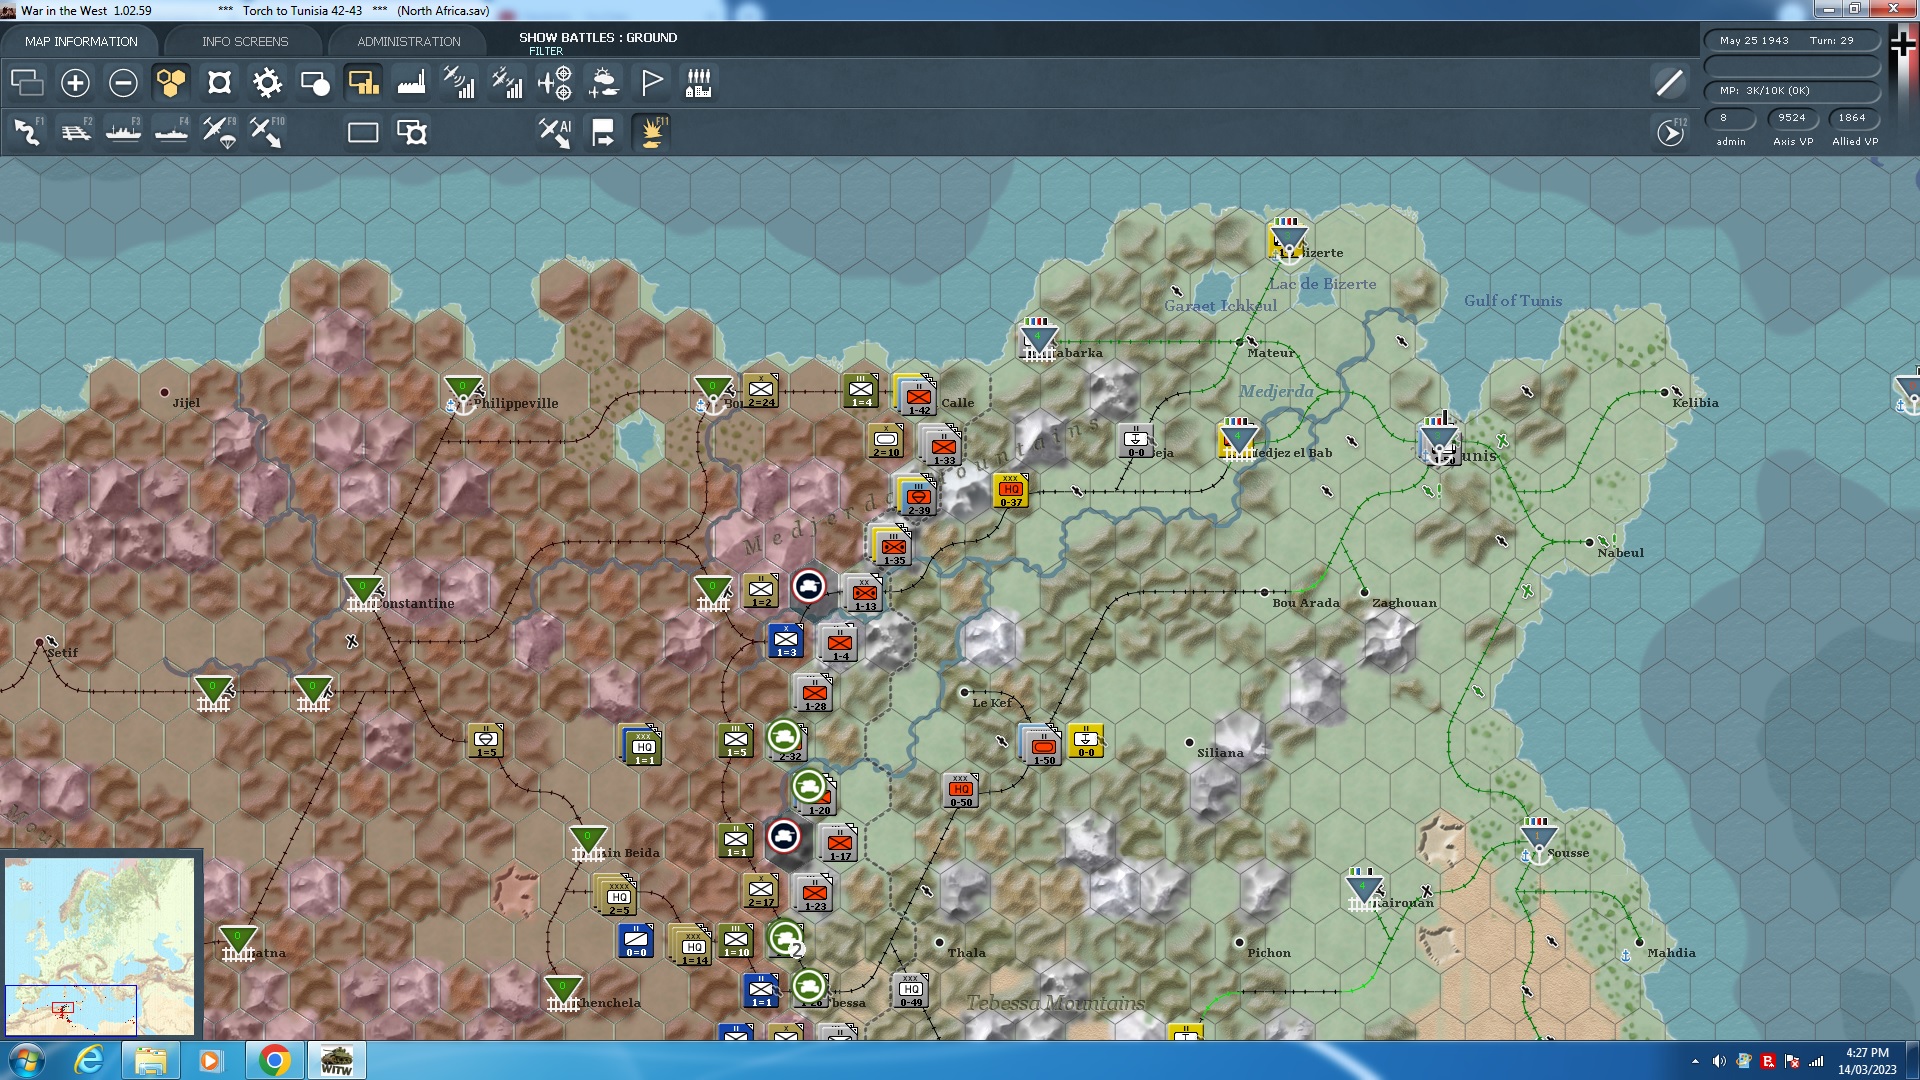This screenshot has height=1080, width=1920.
Task: Open the show battles F11 explosion icon
Action: [x=652, y=132]
